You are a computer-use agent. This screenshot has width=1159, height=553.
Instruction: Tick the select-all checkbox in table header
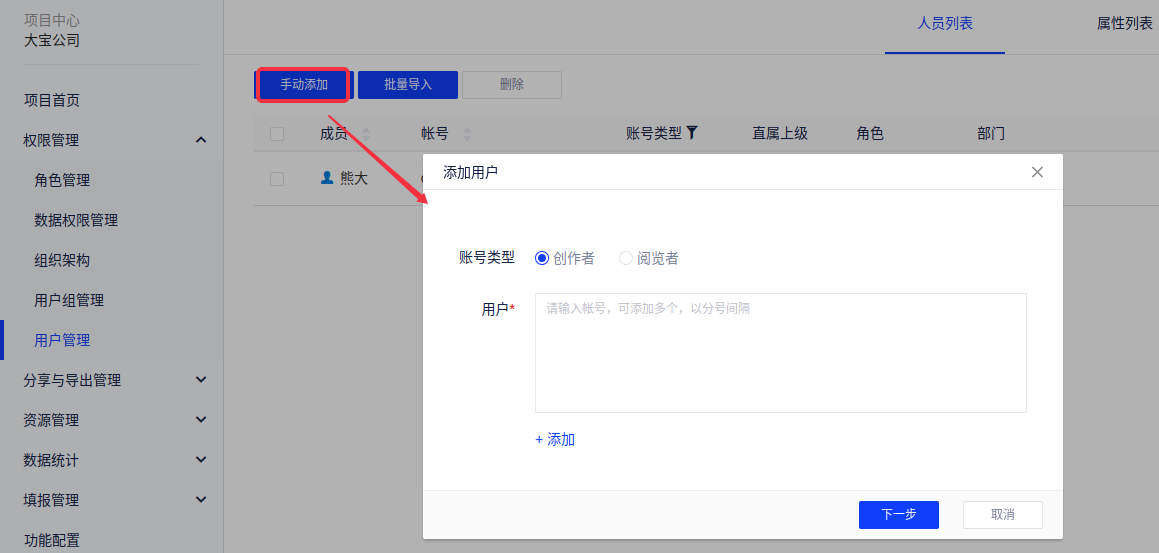[277, 134]
